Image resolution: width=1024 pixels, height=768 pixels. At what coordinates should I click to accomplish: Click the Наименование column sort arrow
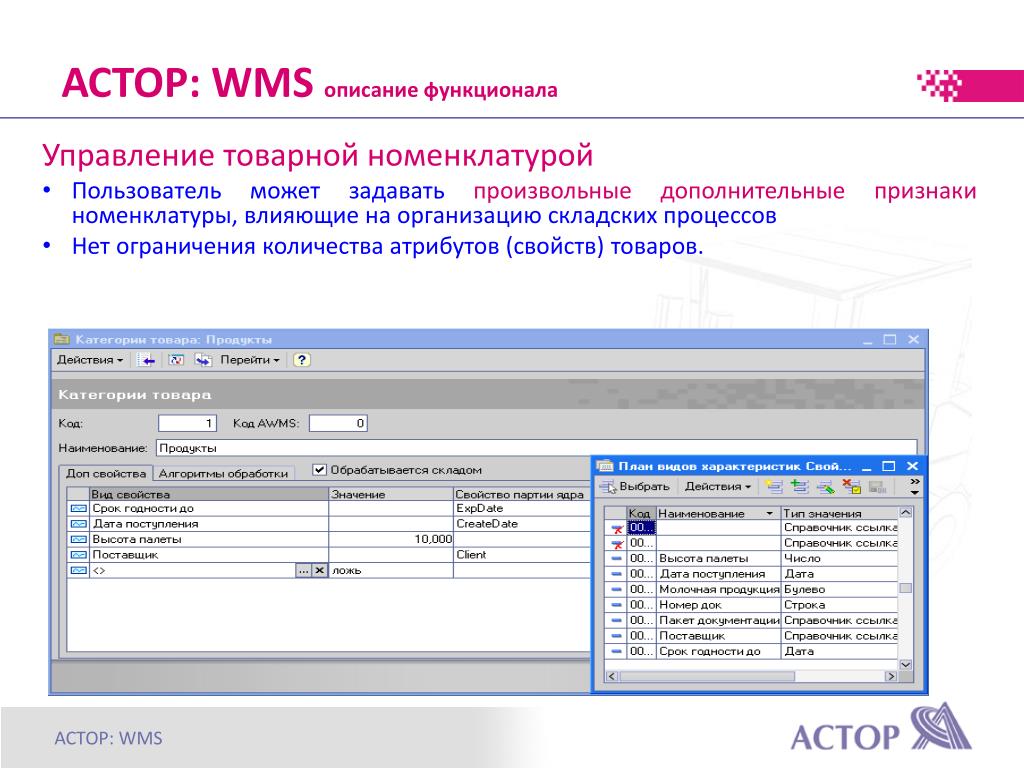click(769, 514)
